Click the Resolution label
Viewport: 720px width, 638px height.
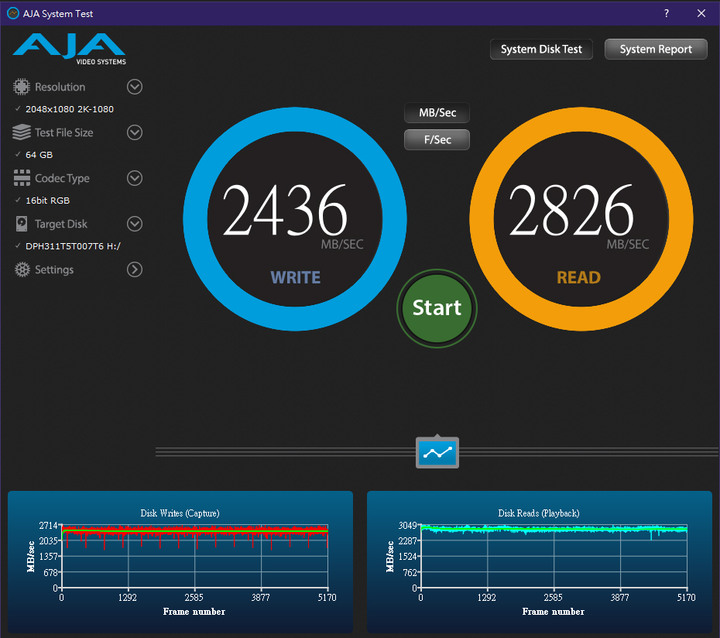pos(60,87)
